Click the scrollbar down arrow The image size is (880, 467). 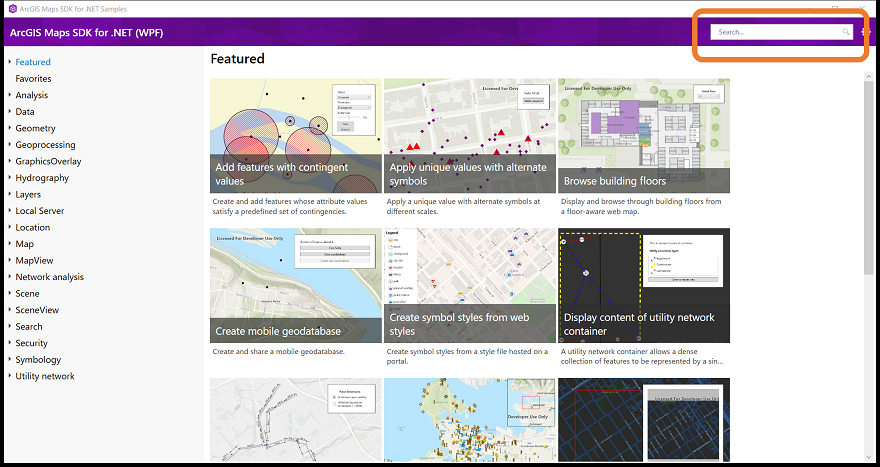(871, 457)
